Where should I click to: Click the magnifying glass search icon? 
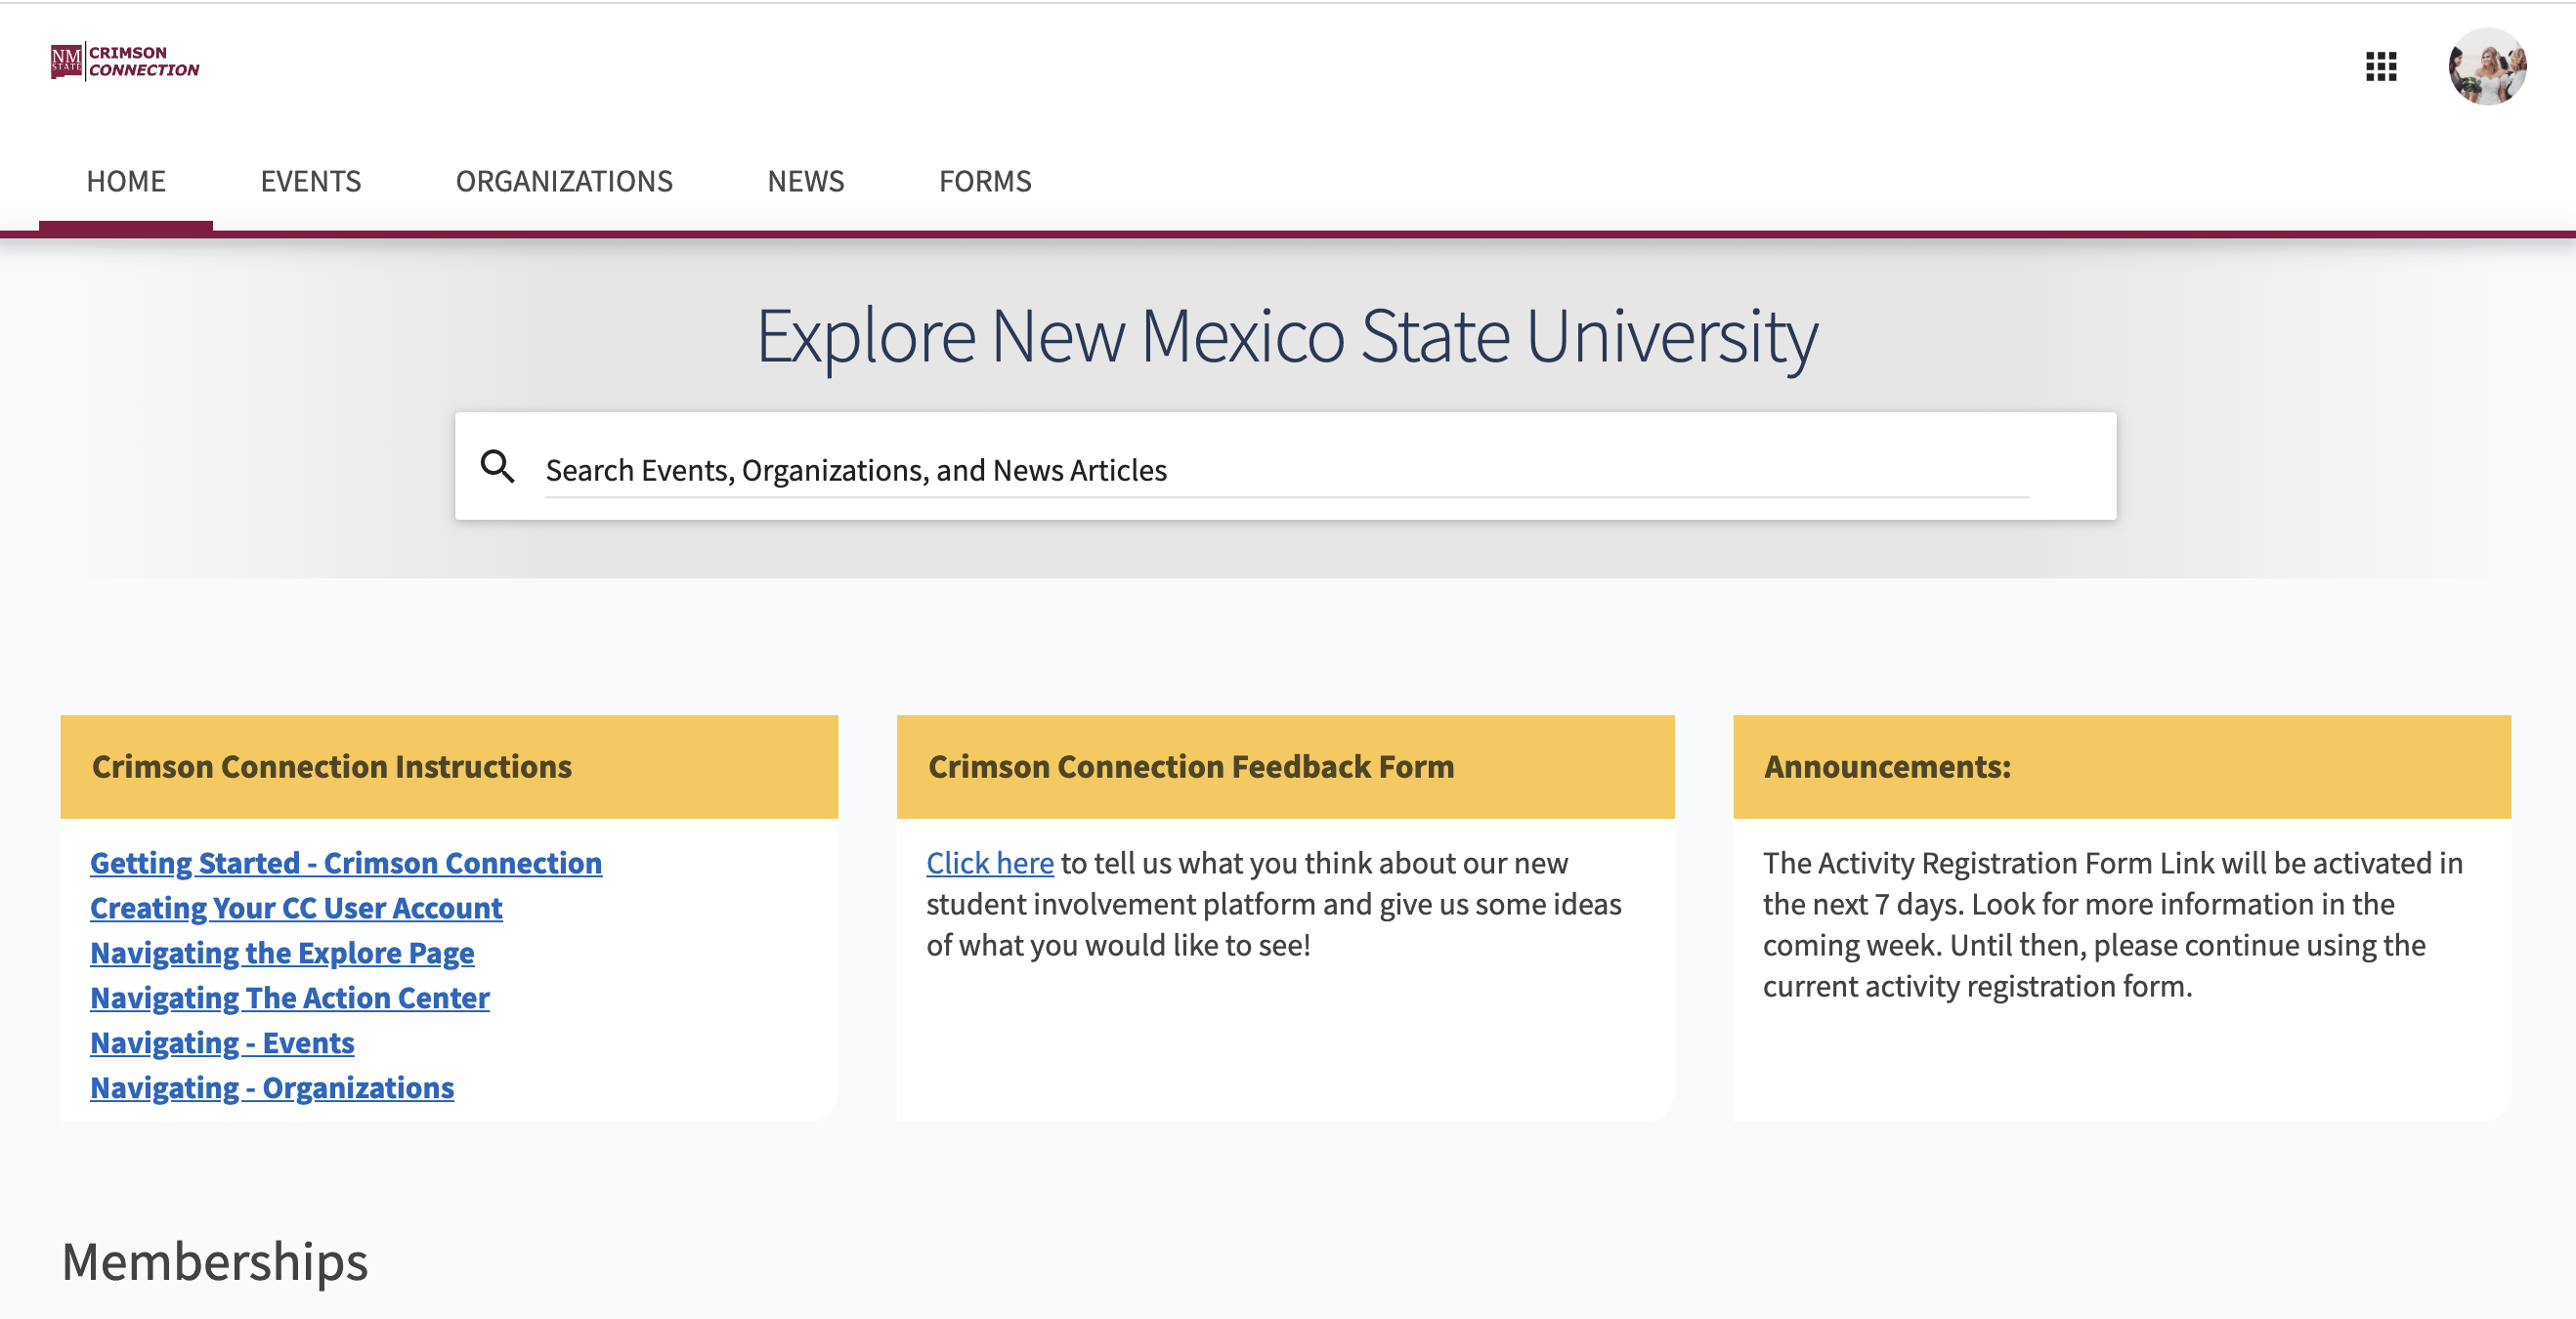click(x=497, y=467)
